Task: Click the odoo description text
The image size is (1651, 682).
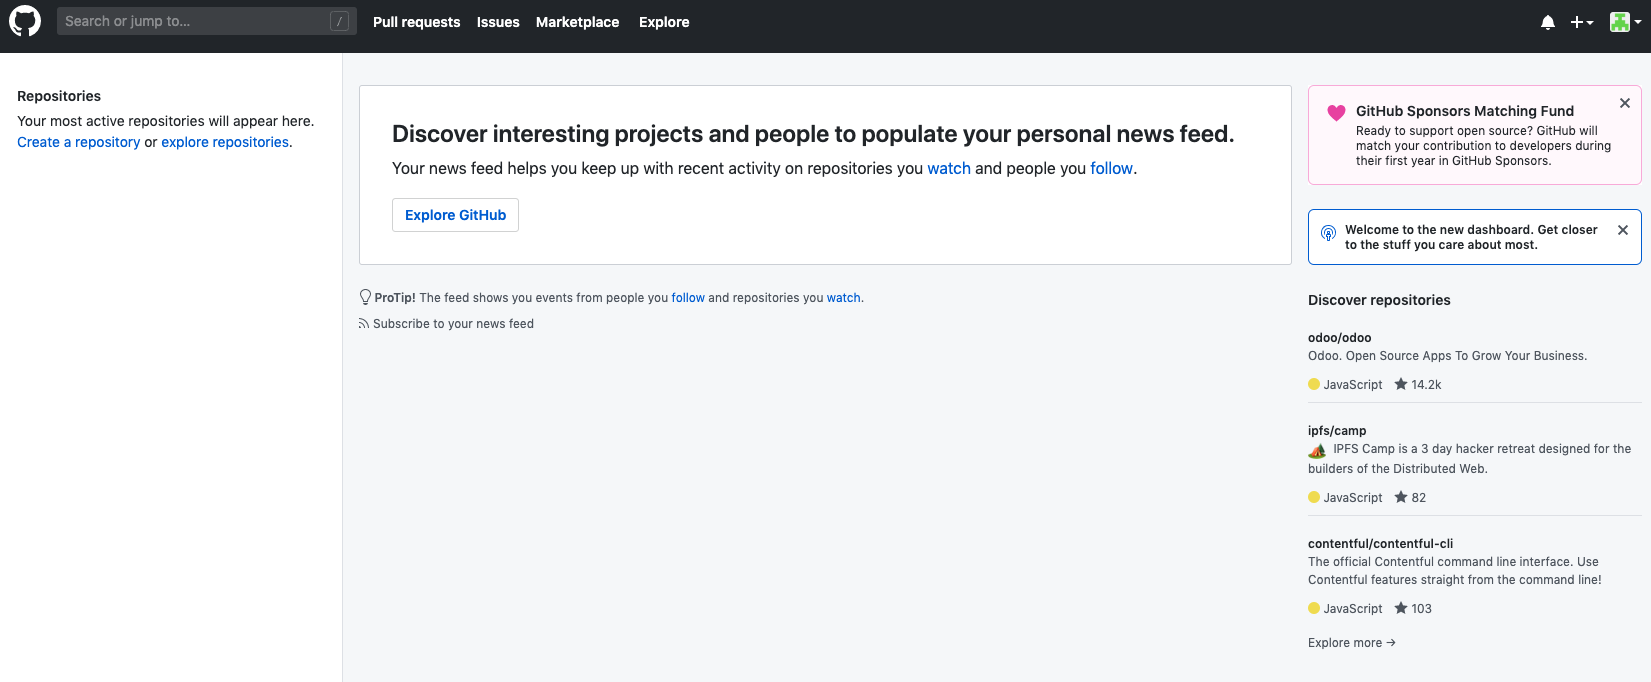Action: [x=1447, y=356]
